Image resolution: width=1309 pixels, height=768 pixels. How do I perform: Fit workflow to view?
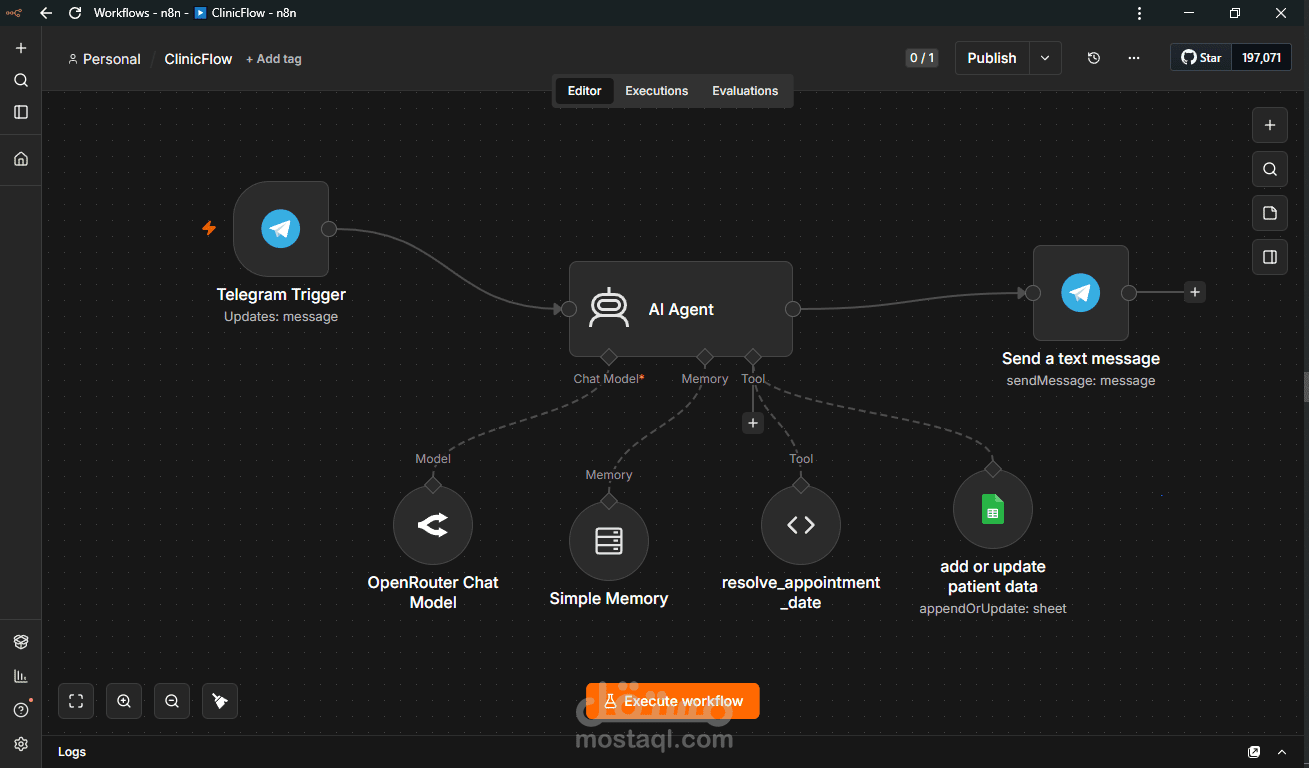click(76, 701)
